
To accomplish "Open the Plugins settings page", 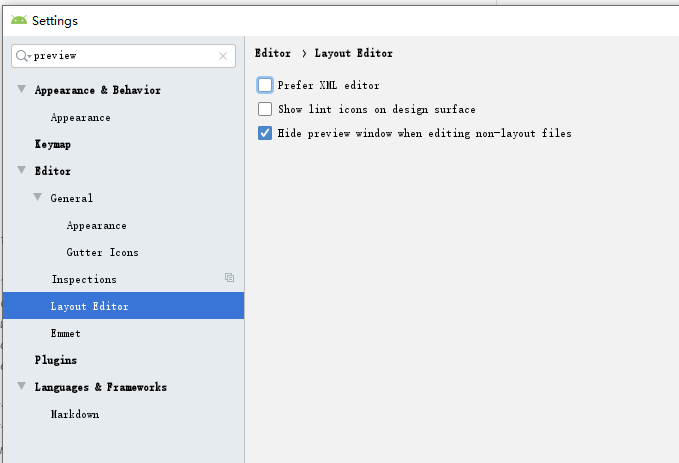I will 56,360.
